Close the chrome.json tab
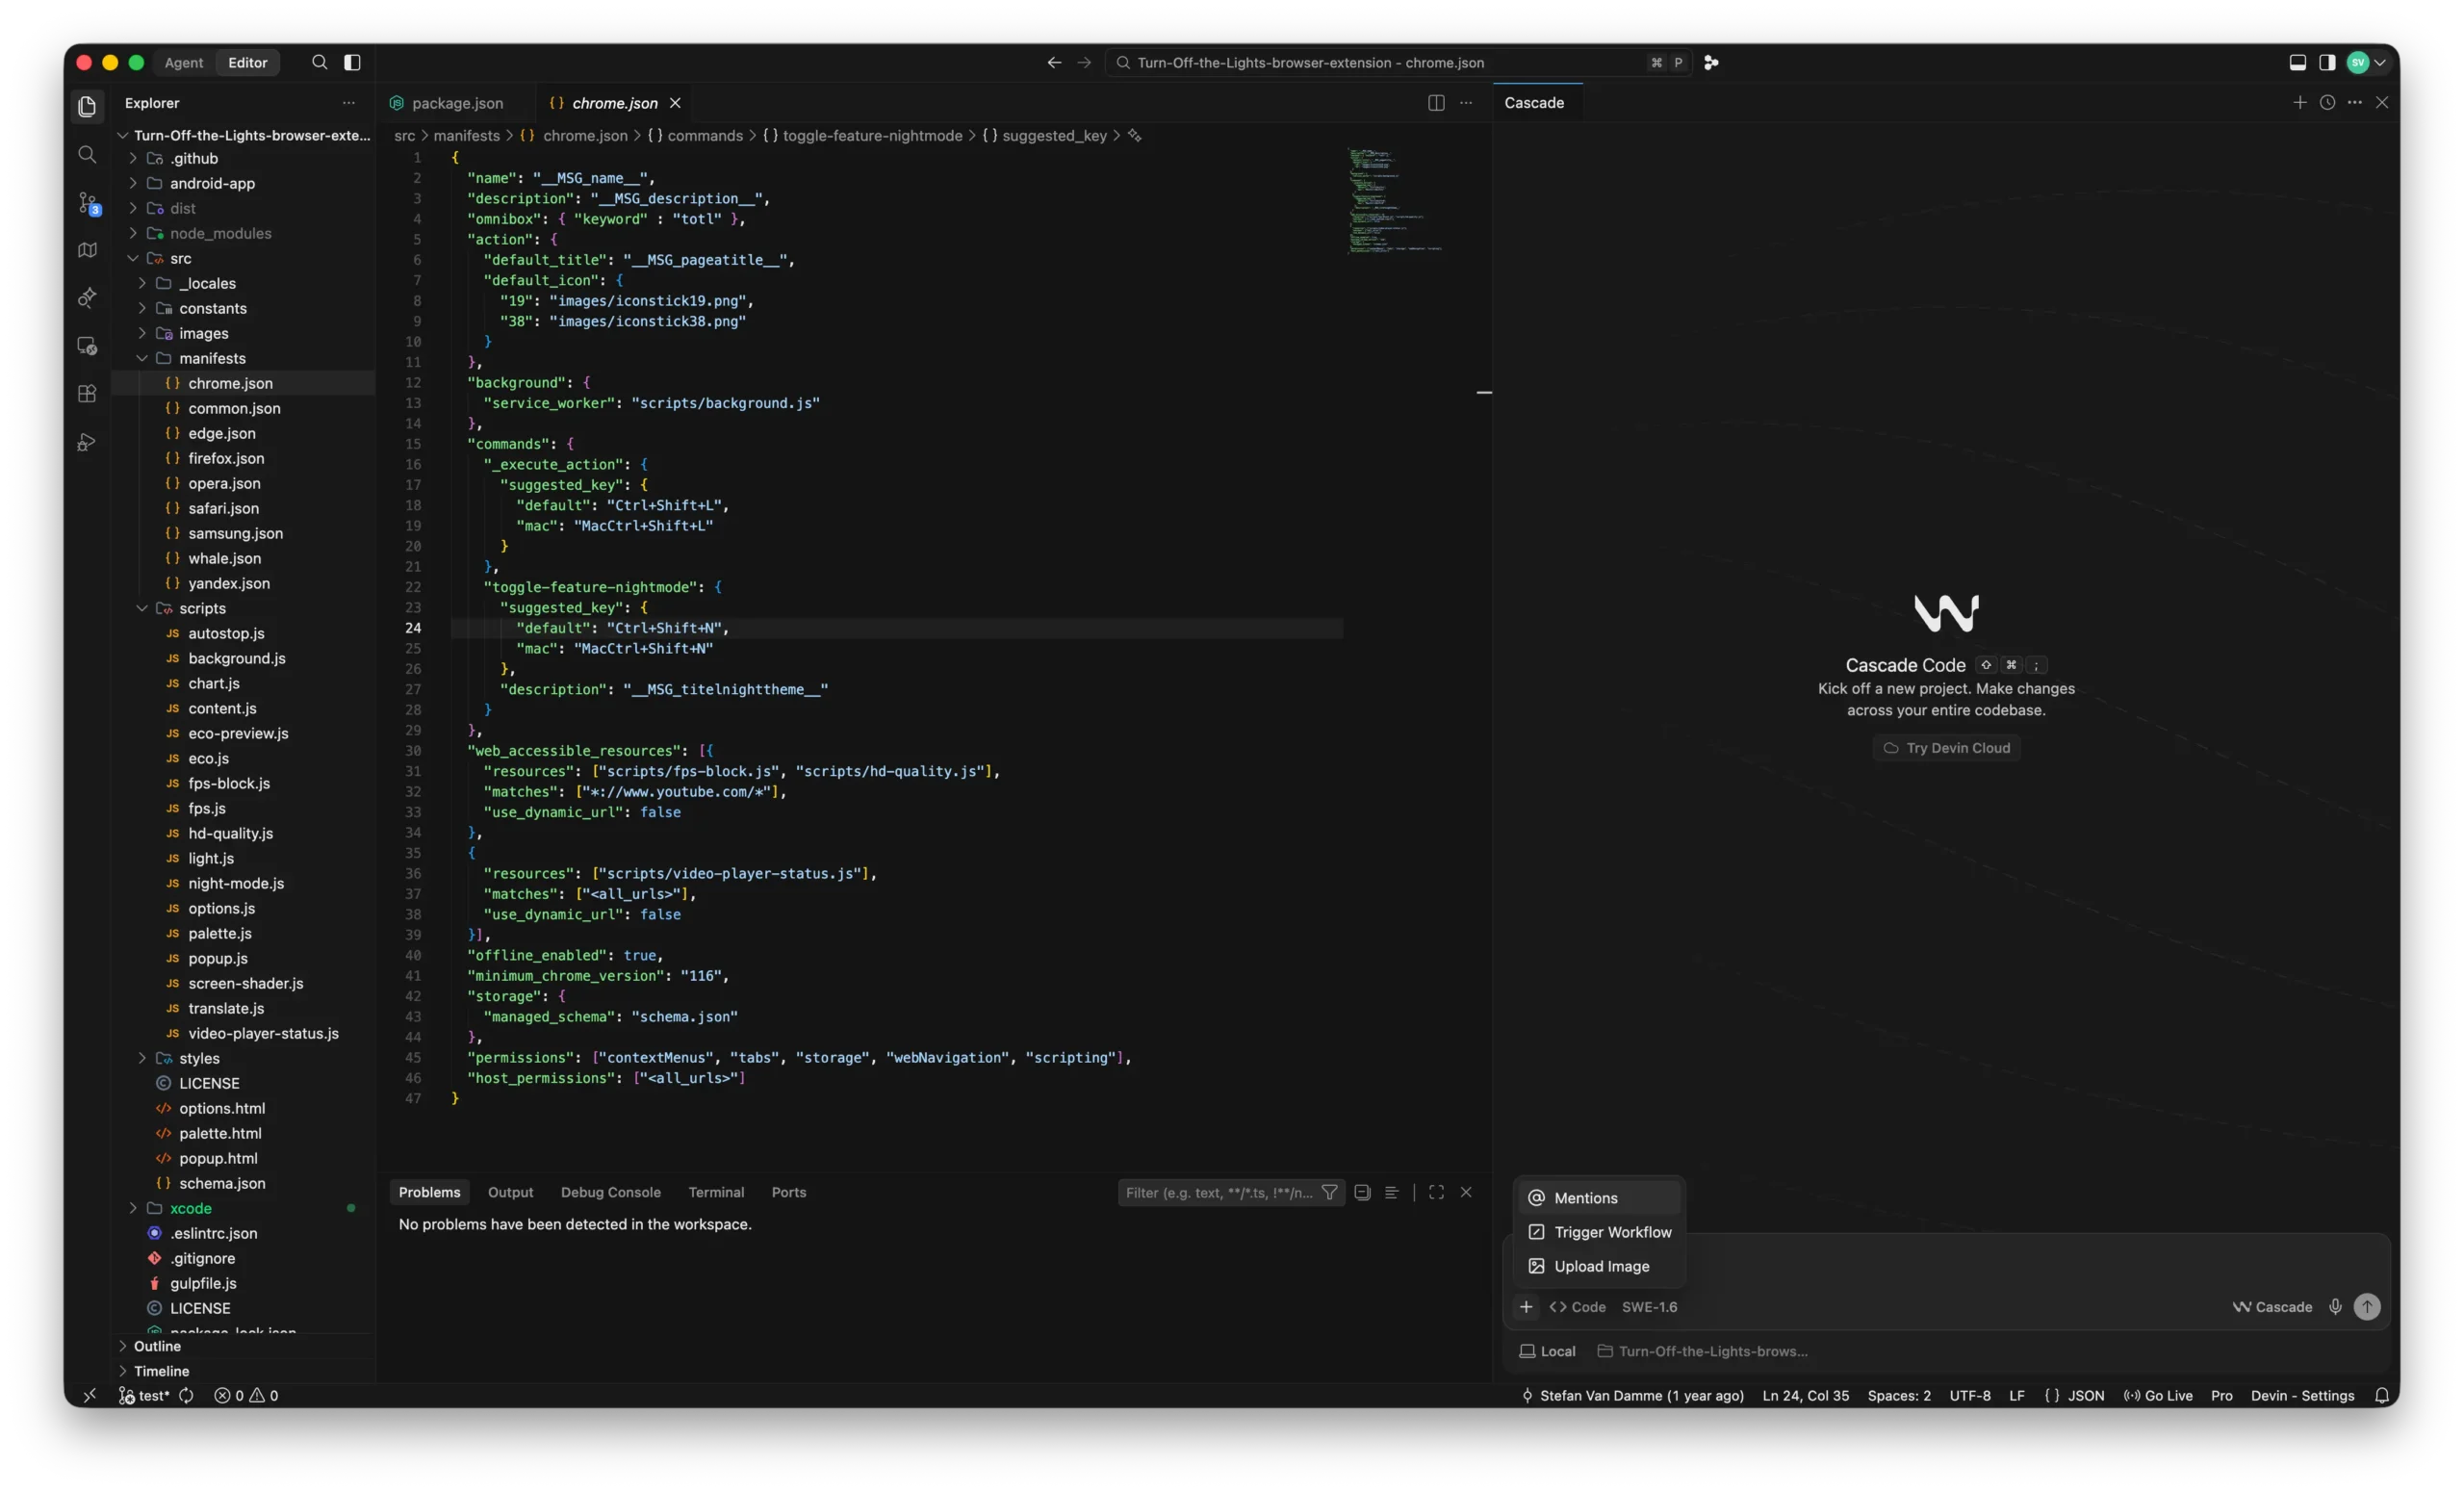 pyautogui.click(x=675, y=103)
